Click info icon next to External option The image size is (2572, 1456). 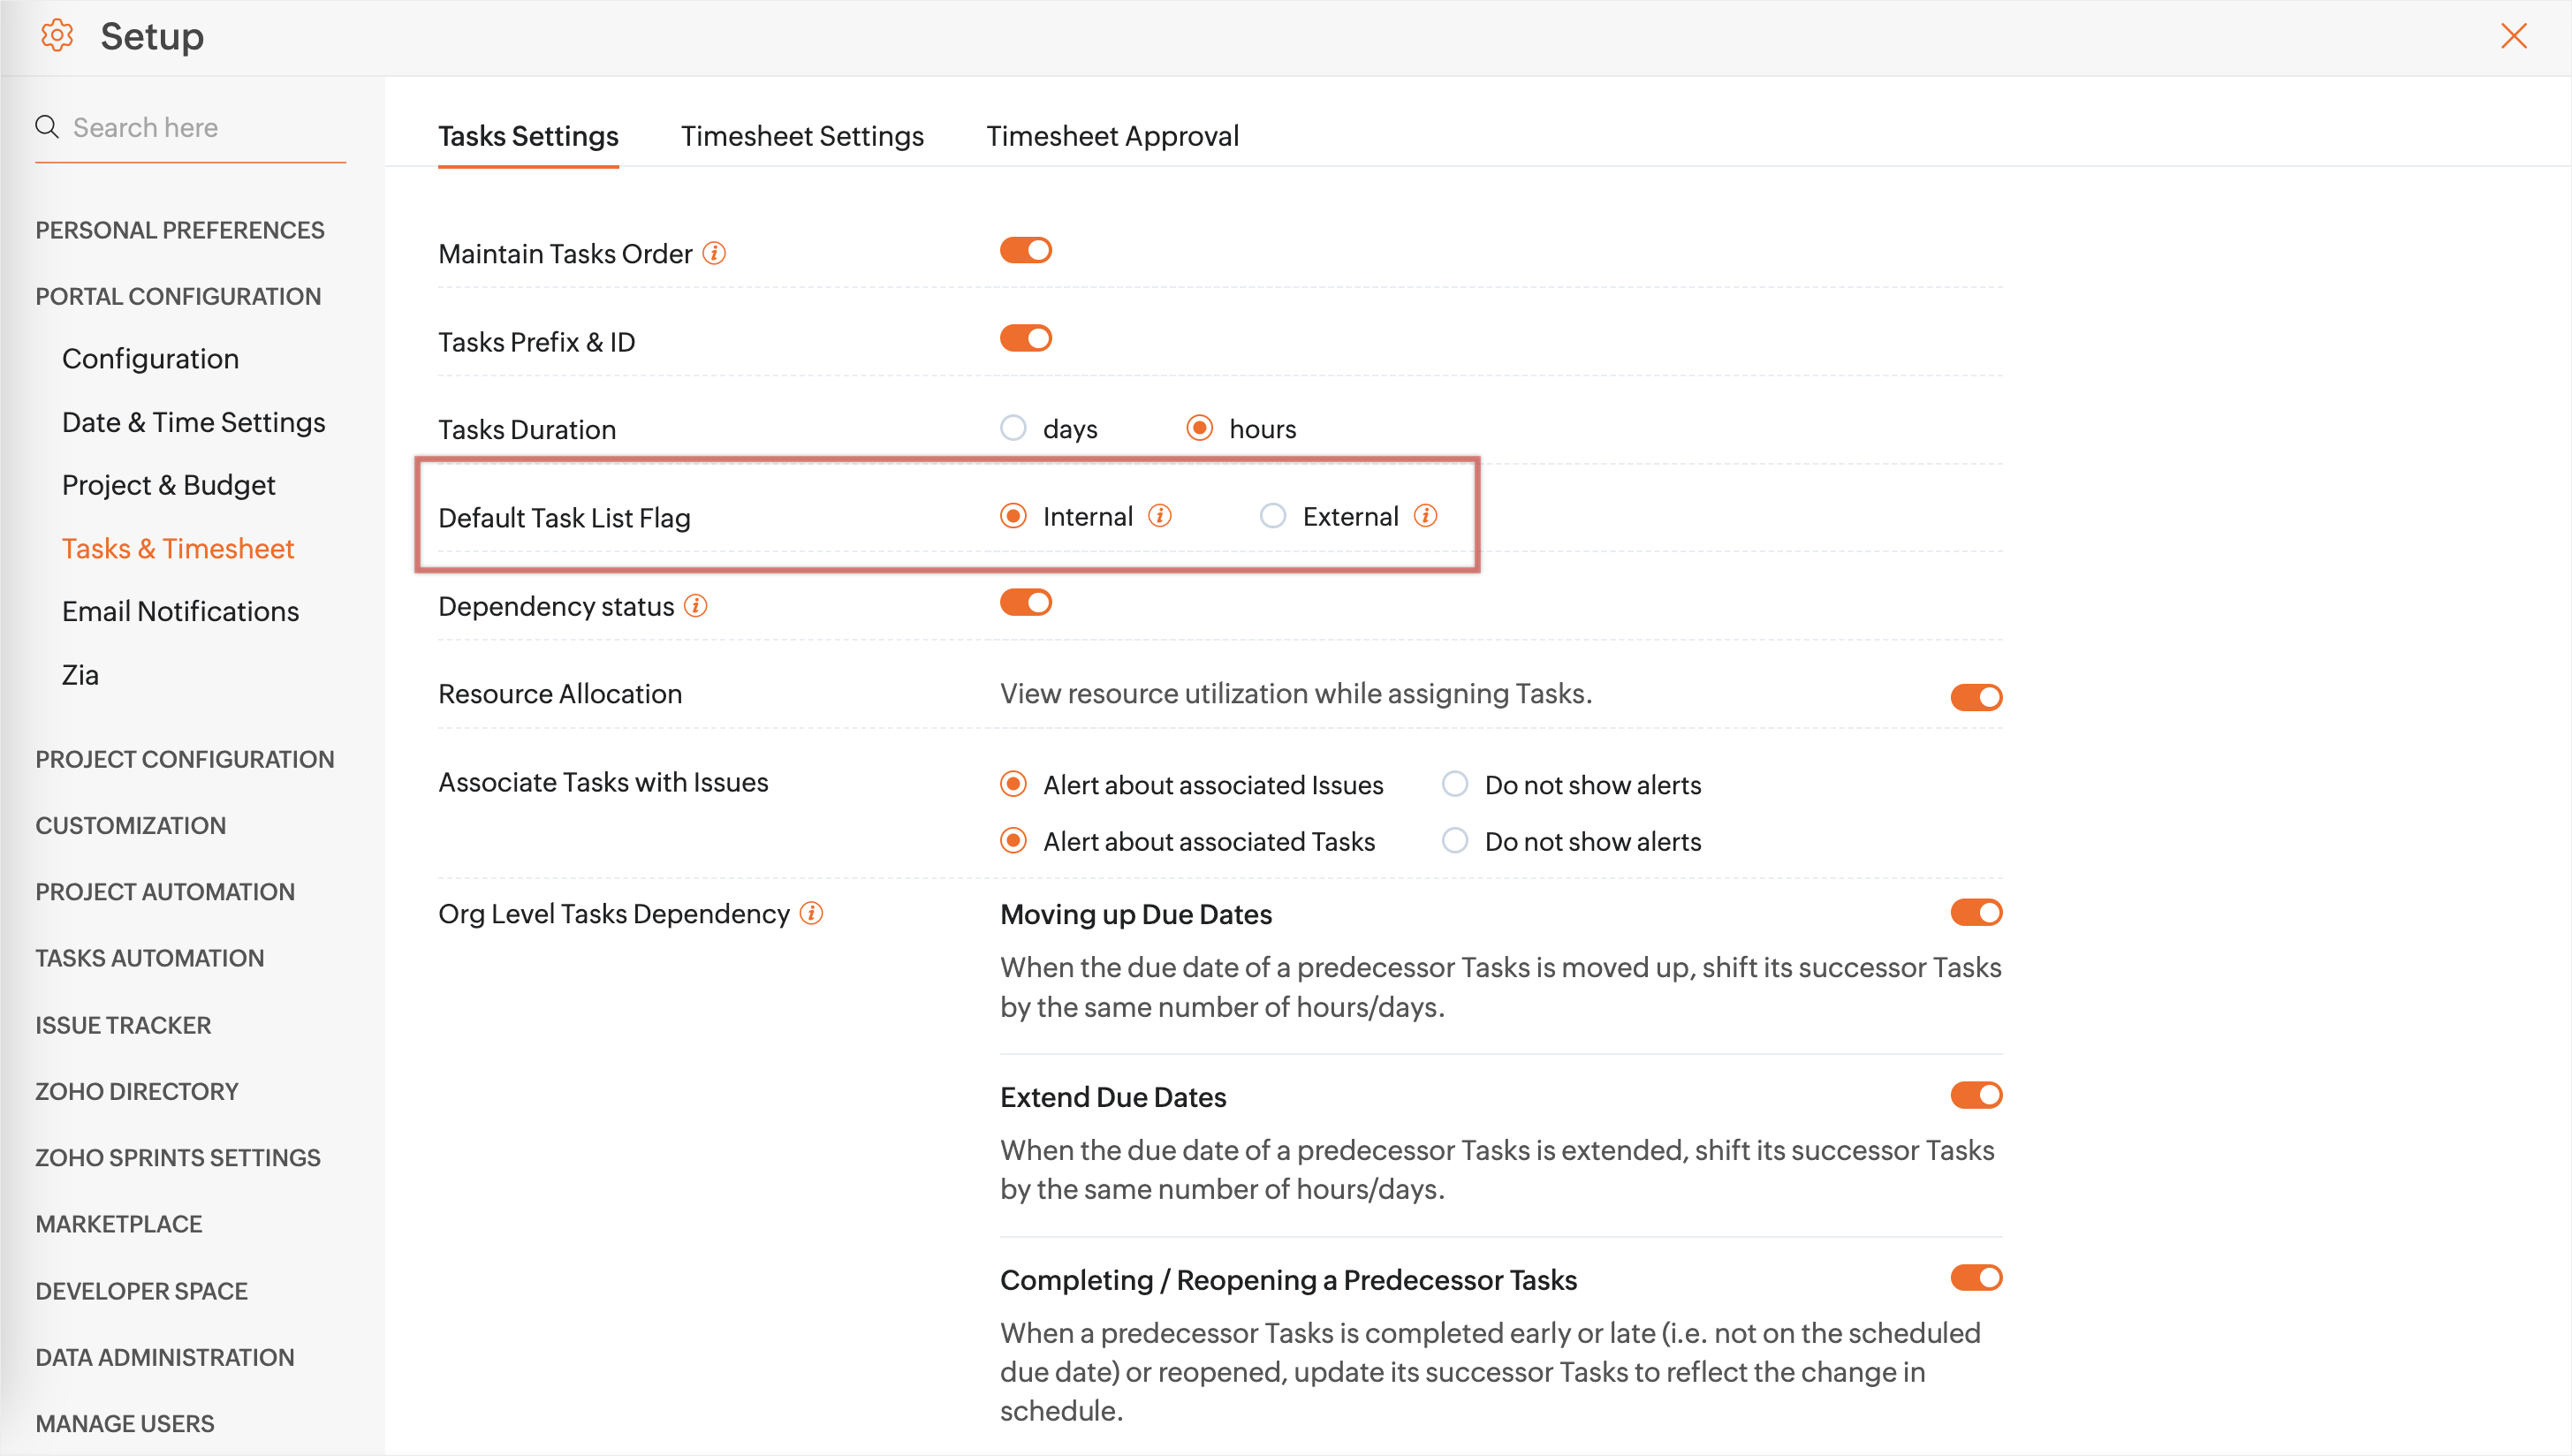[1426, 516]
